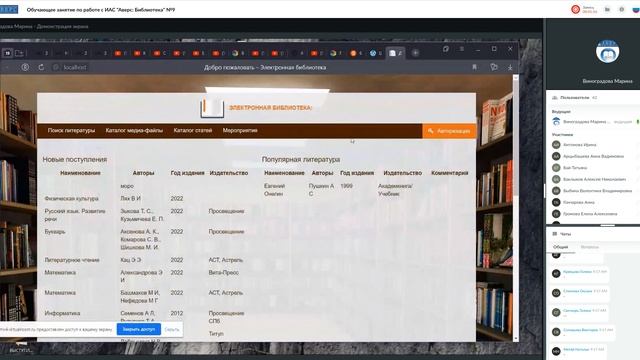
Task: Open Каталог медиа-файлы menu item
Action: (x=134, y=131)
